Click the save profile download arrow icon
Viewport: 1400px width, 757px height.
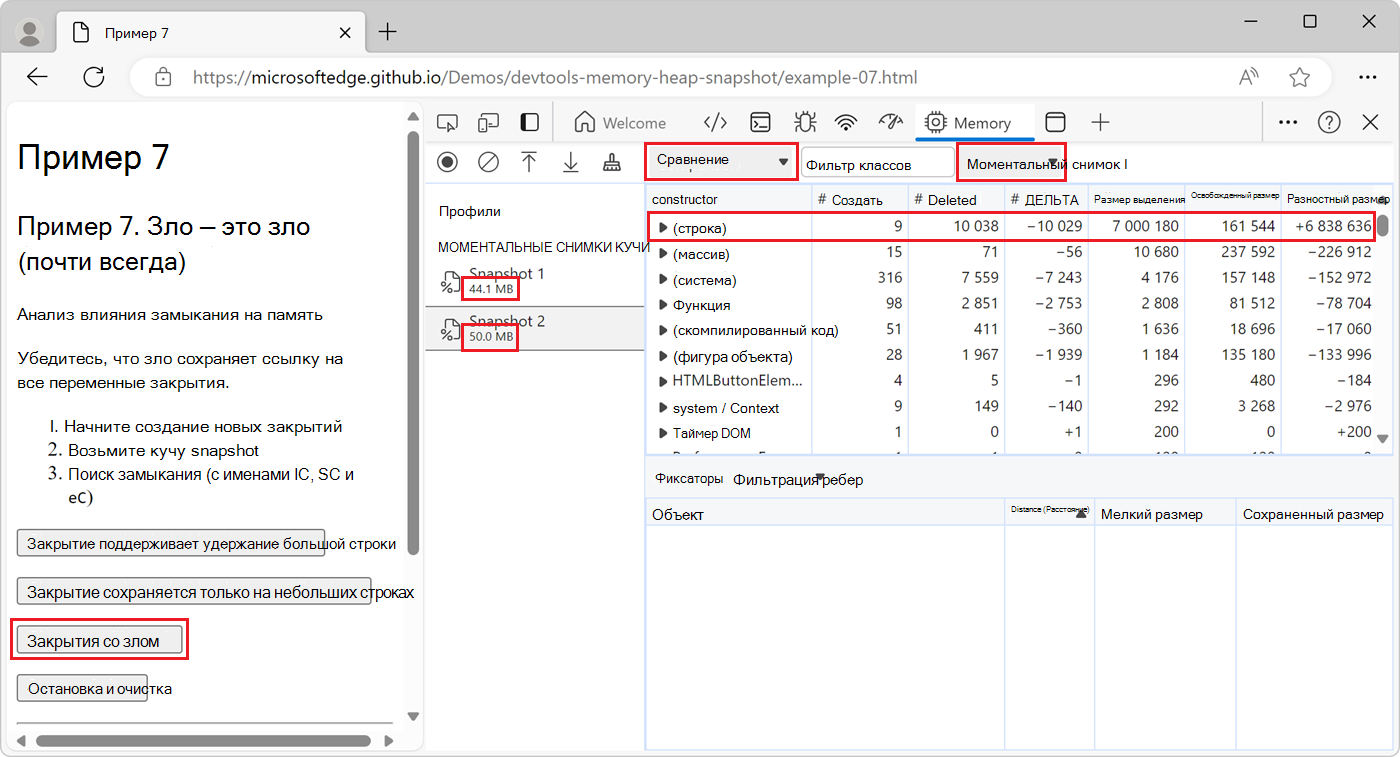(570, 162)
